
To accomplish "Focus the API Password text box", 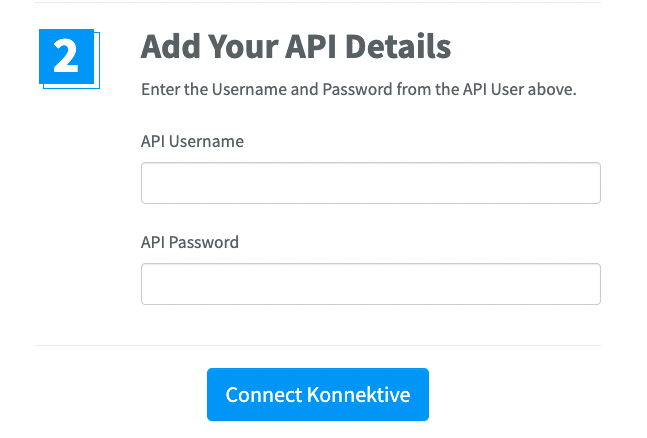I will pyautogui.click(x=370, y=284).
